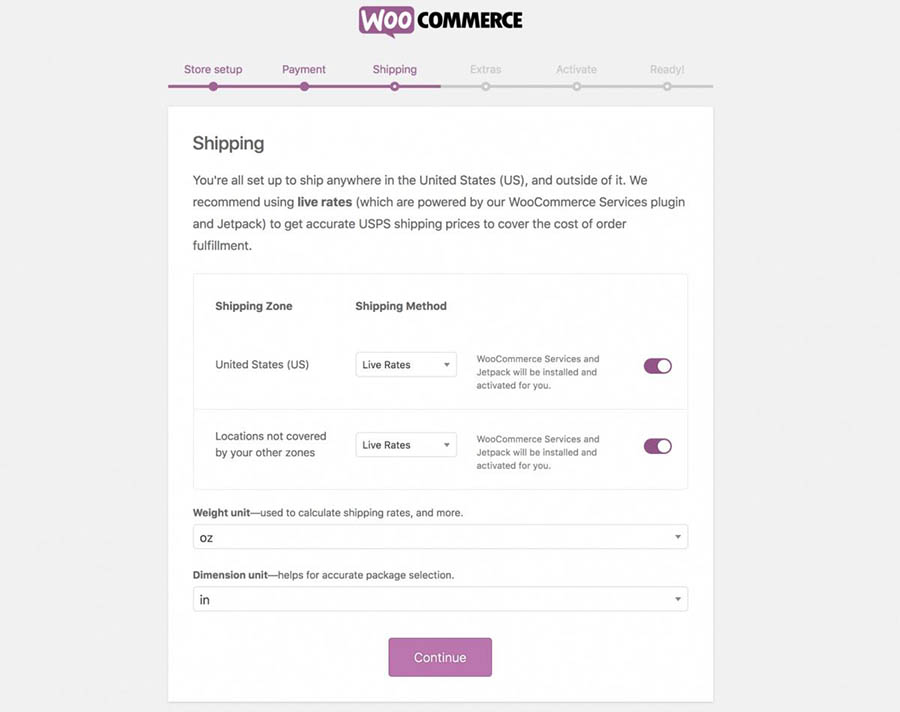Image resolution: width=900 pixels, height=712 pixels.
Task: Open United States shipping method dropdown
Action: tap(406, 365)
